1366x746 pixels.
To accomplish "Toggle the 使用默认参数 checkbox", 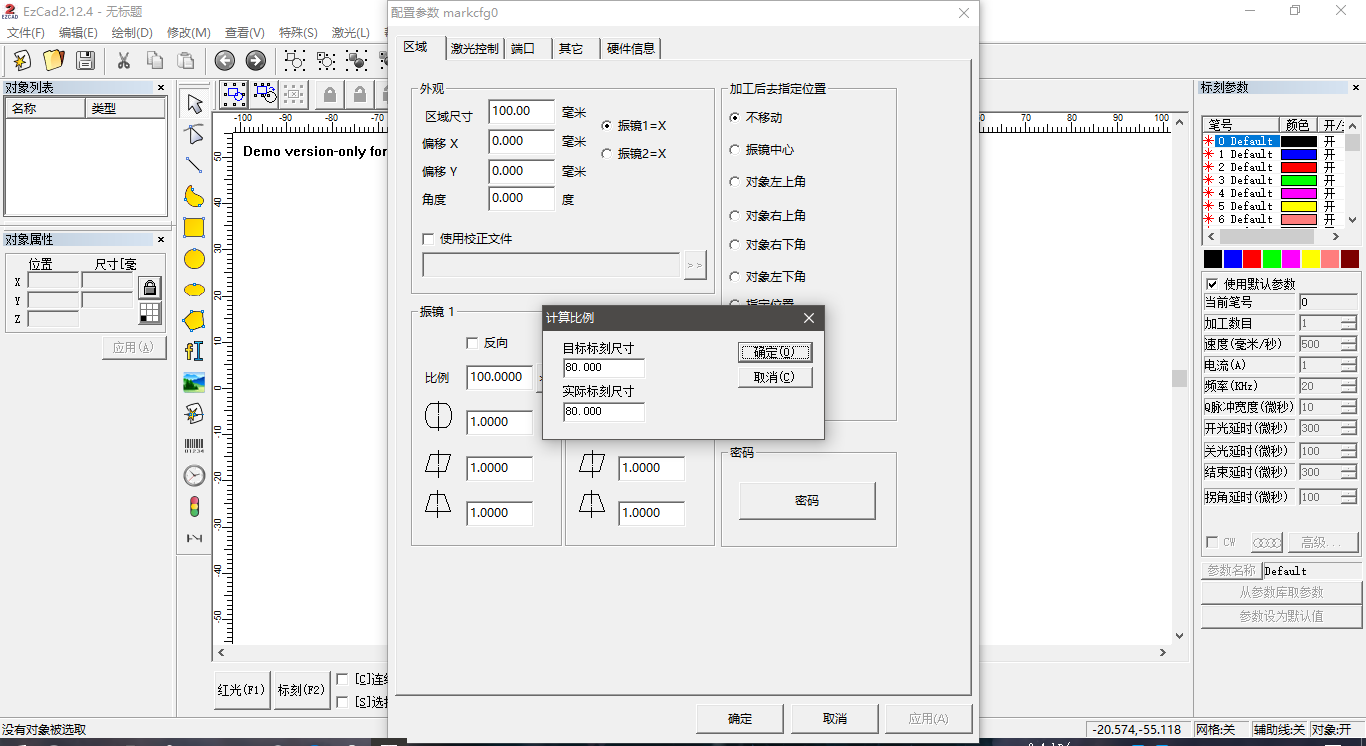I will 1213,284.
